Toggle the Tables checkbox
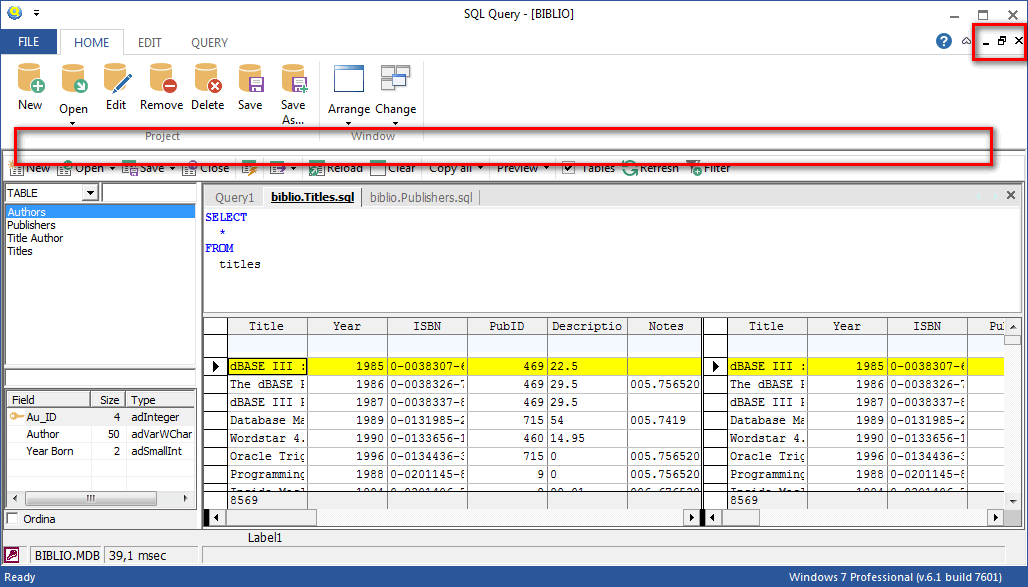This screenshot has width=1028, height=587. click(x=568, y=168)
